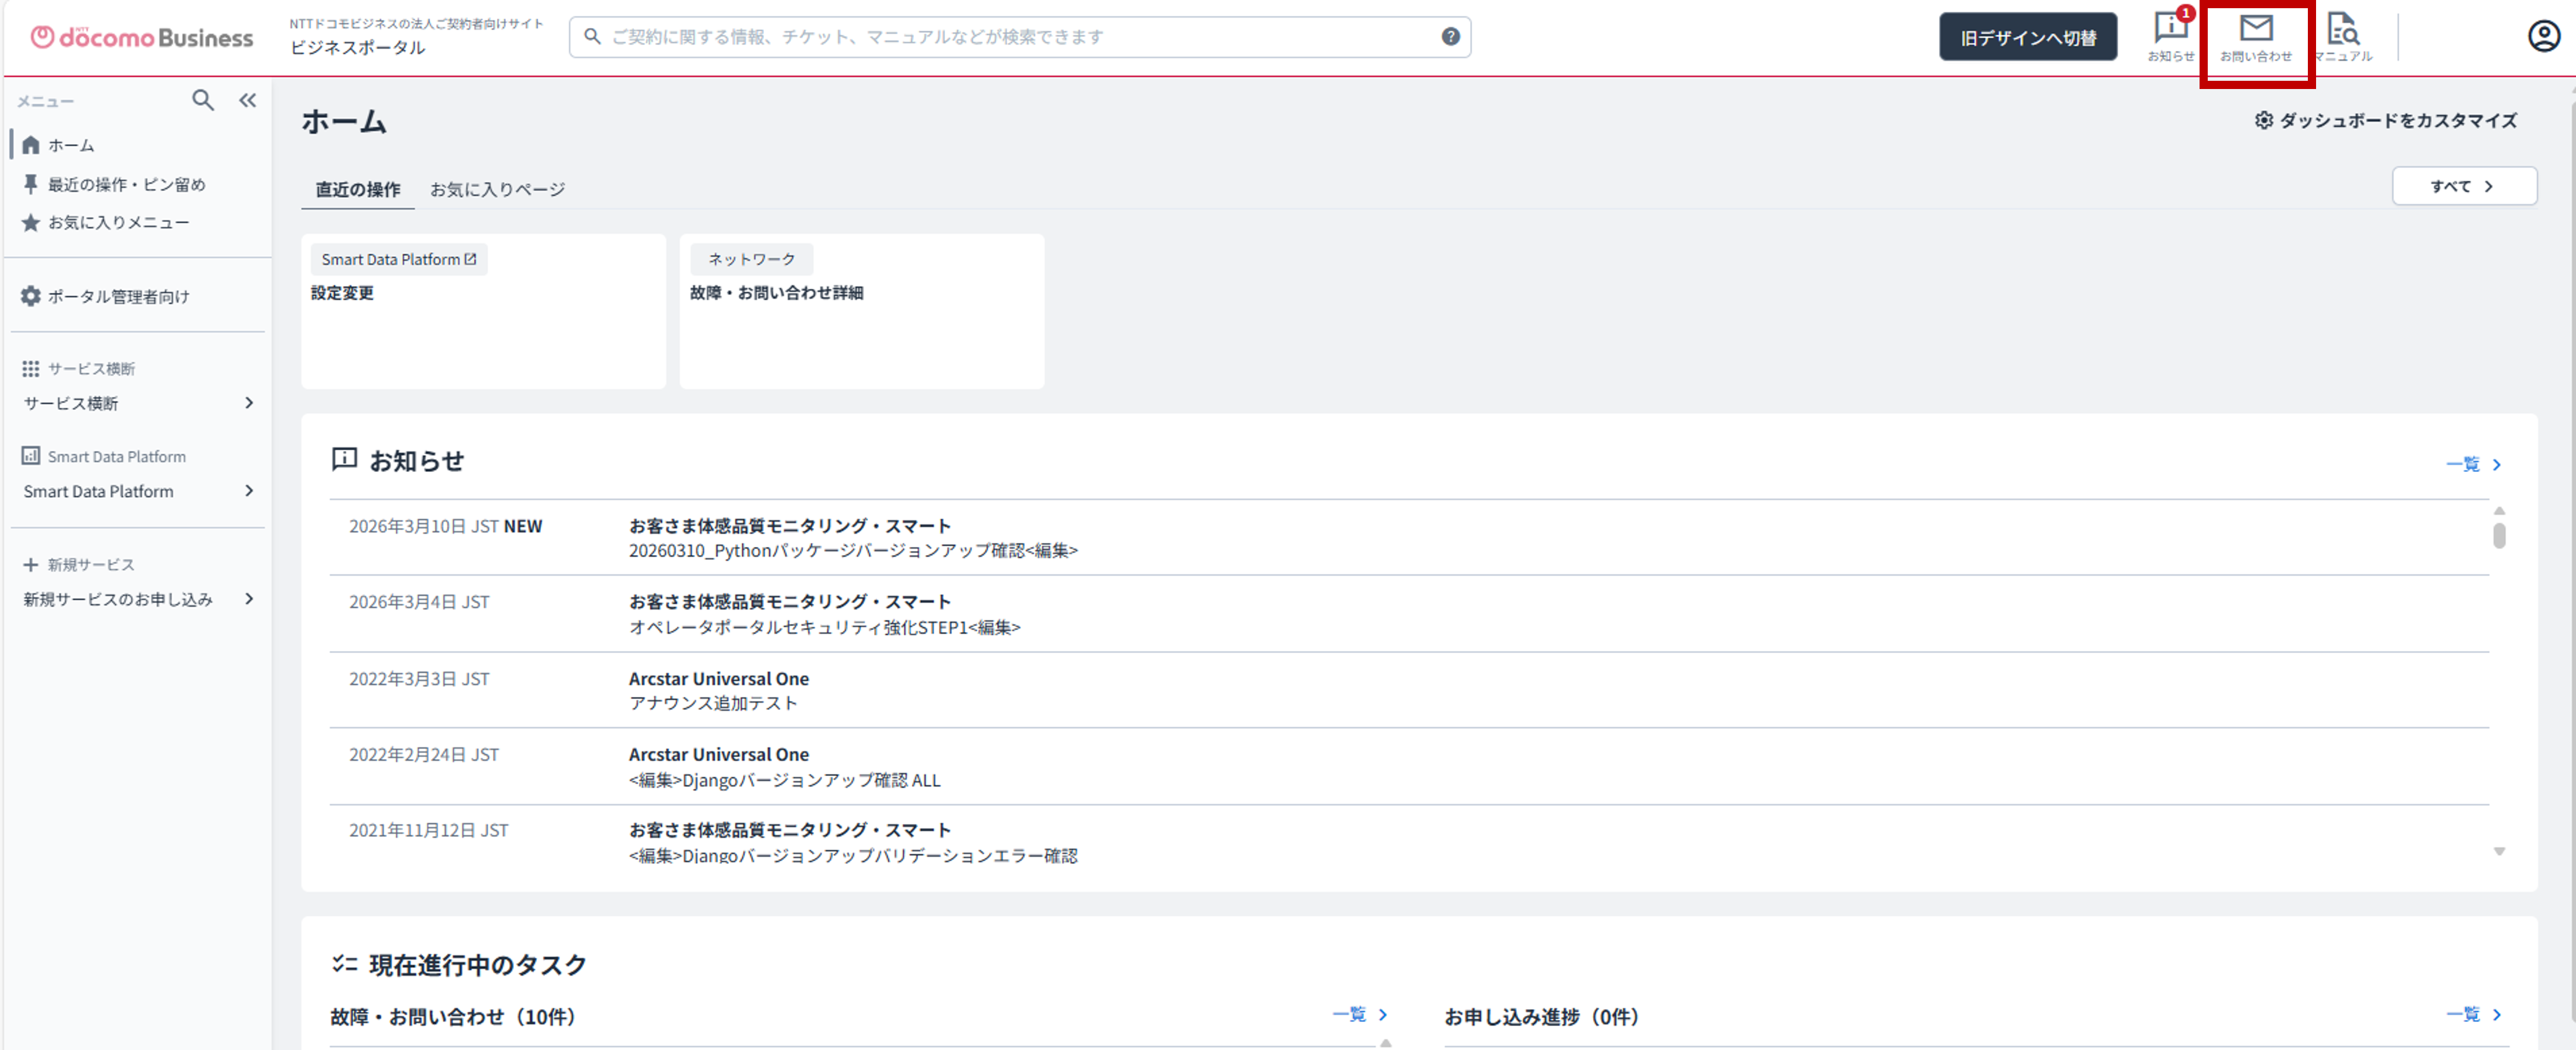The width and height of the screenshot is (2576, 1050).
Task: Expand 新規サービスのお申し込み menu
Action: [x=137, y=599]
